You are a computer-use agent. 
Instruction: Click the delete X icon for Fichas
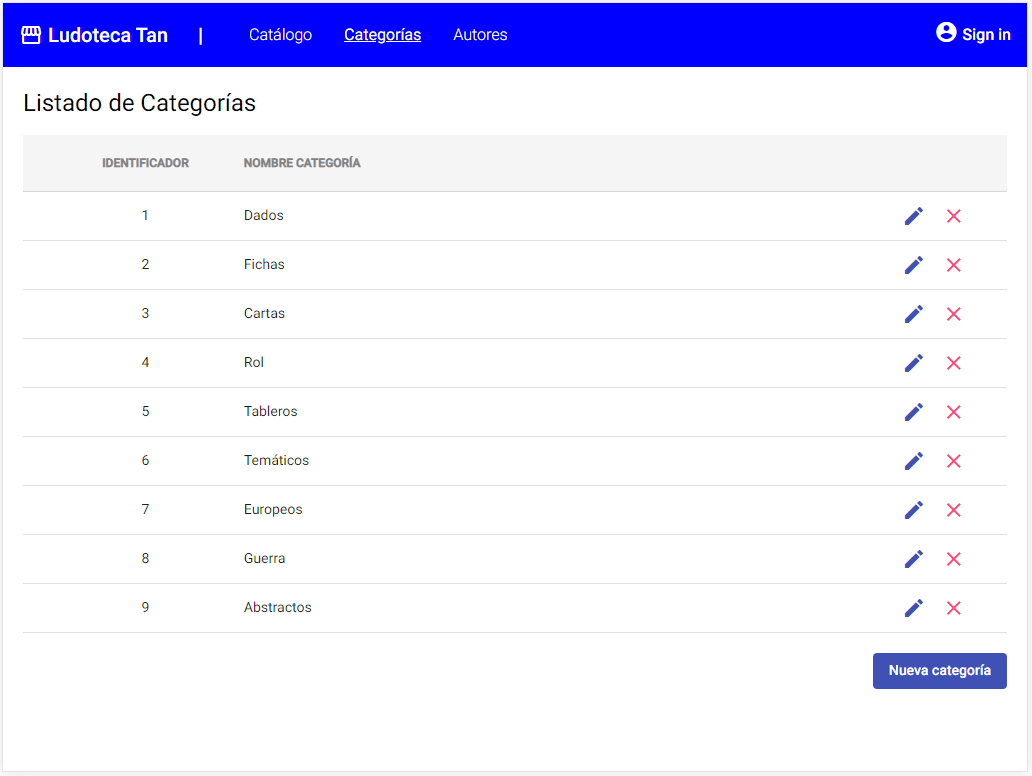coord(953,264)
